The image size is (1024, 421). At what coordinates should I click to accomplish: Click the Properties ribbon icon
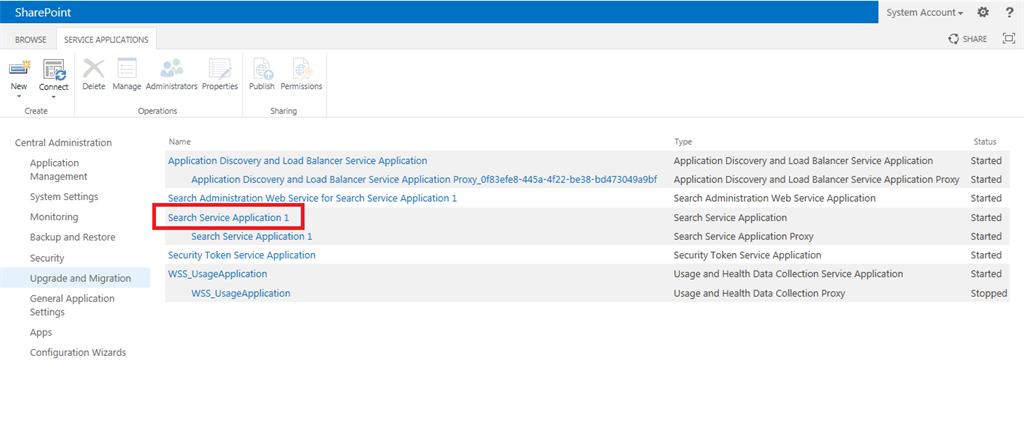click(220, 69)
